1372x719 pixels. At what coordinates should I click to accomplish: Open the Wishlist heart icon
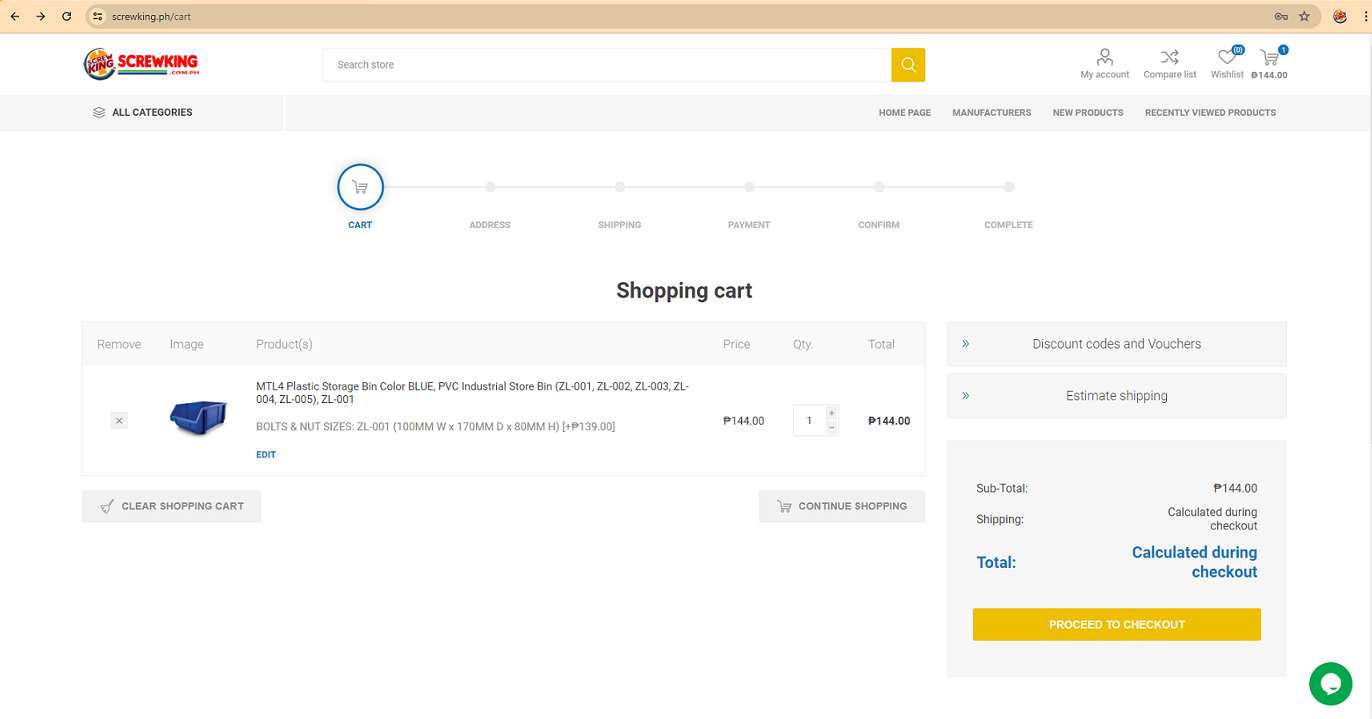[x=1226, y=58]
